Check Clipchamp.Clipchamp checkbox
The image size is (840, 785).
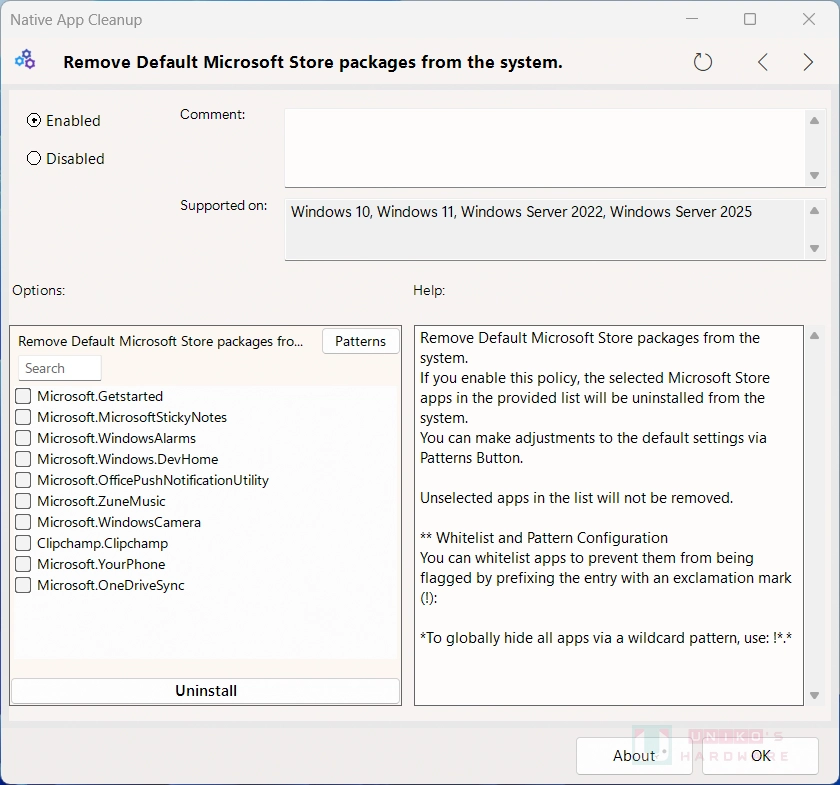click(23, 543)
